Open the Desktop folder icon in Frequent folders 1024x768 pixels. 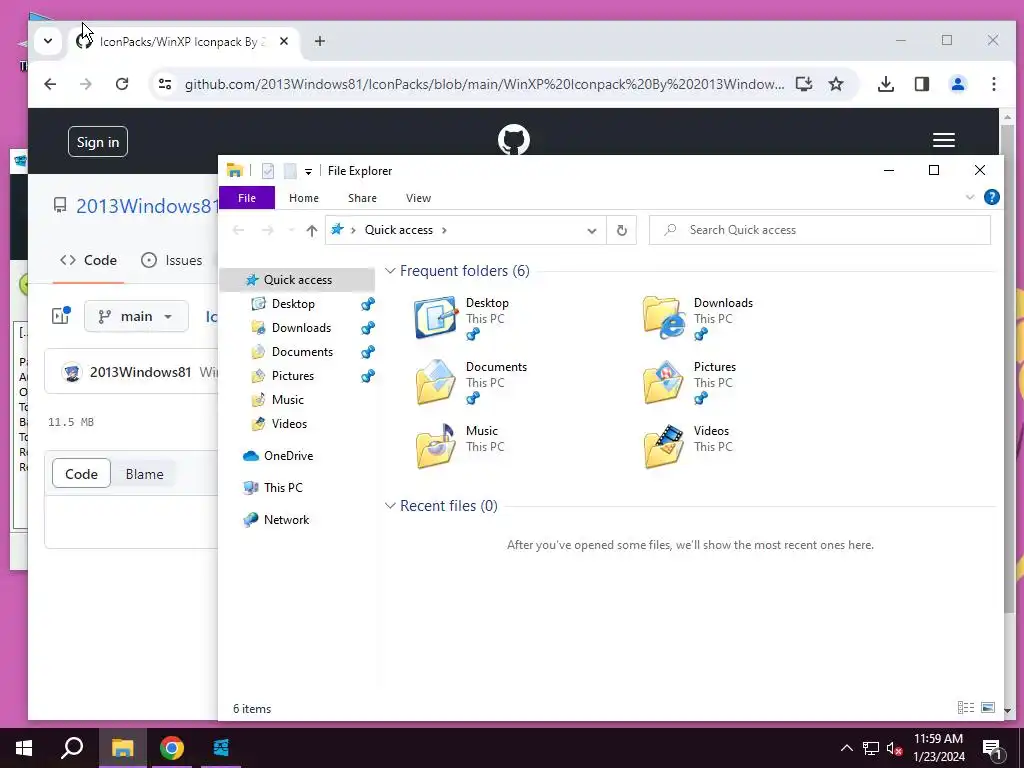click(x=436, y=318)
